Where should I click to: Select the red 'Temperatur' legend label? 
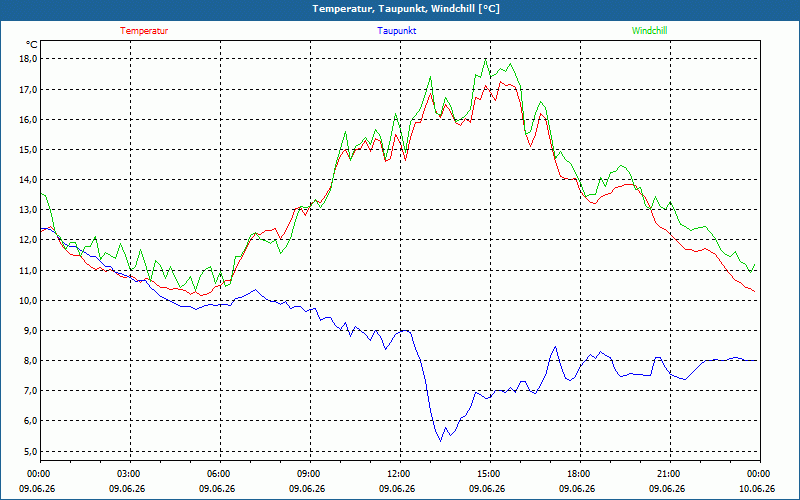144,31
